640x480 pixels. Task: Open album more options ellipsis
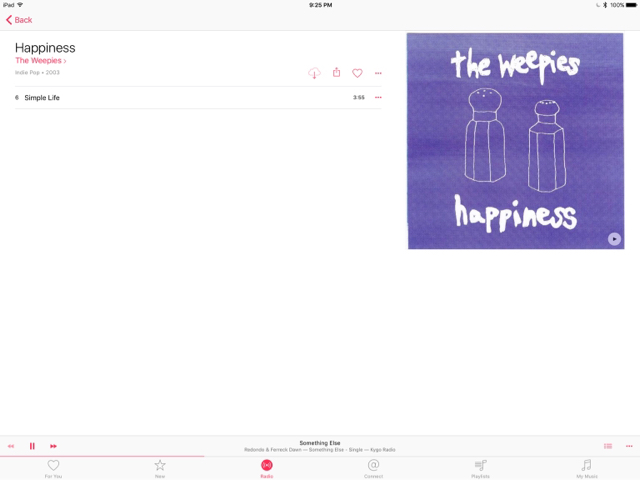(x=378, y=73)
